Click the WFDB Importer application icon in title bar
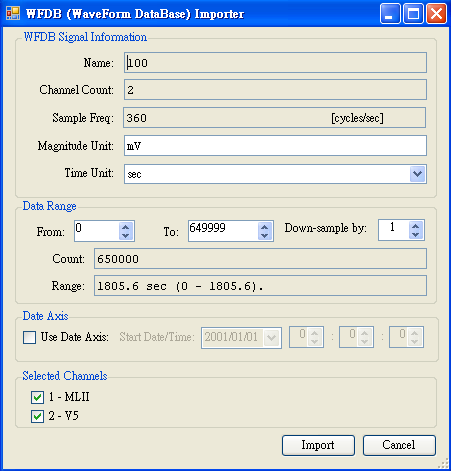The height and width of the screenshot is (471, 451). [x=13, y=13]
